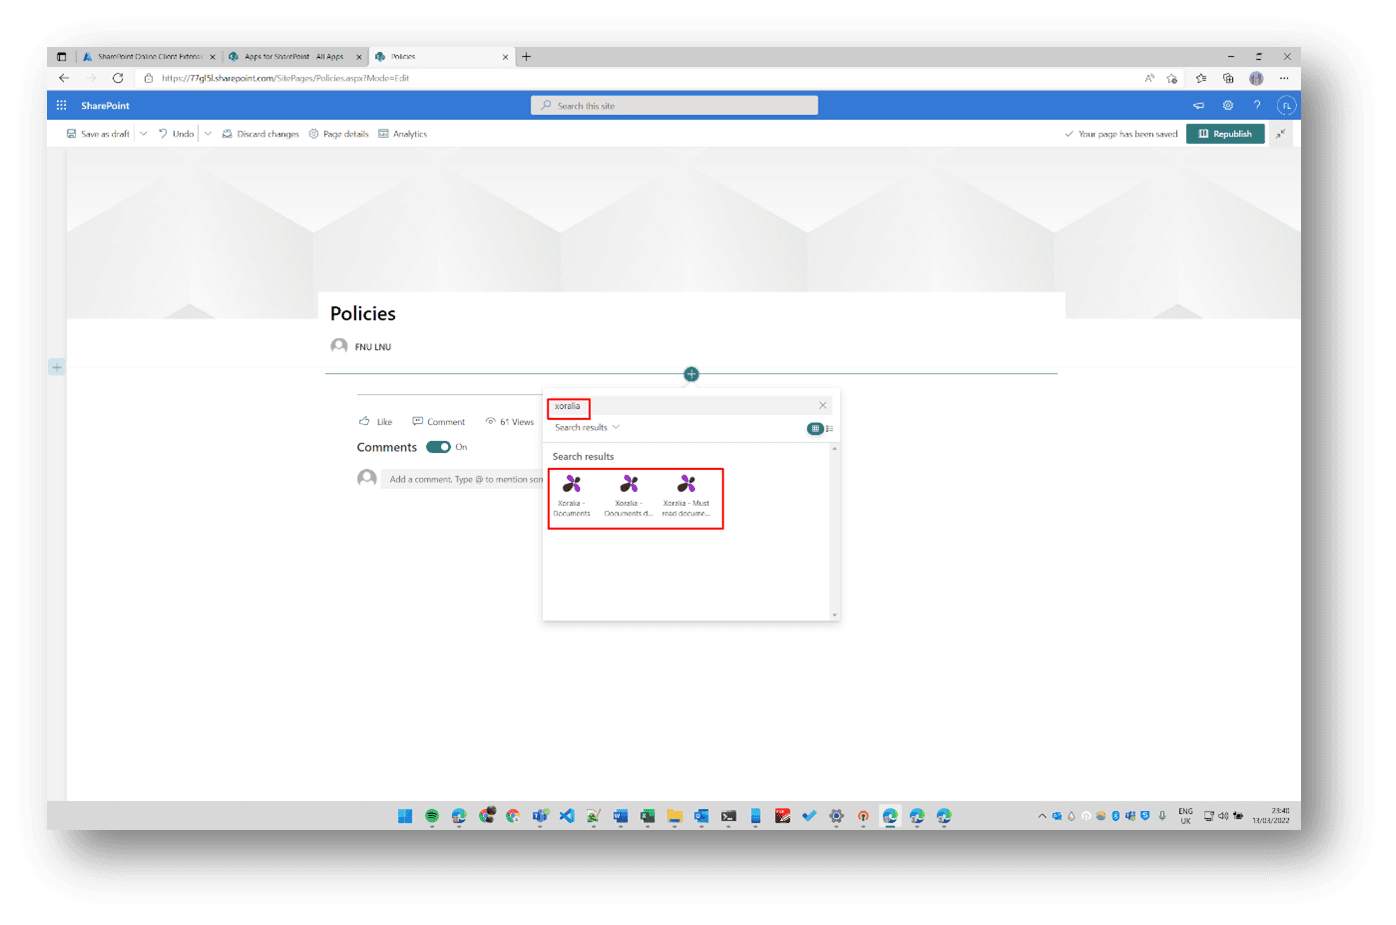Click the Comment button
This screenshot has height=925, width=1396.
coord(438,422)
